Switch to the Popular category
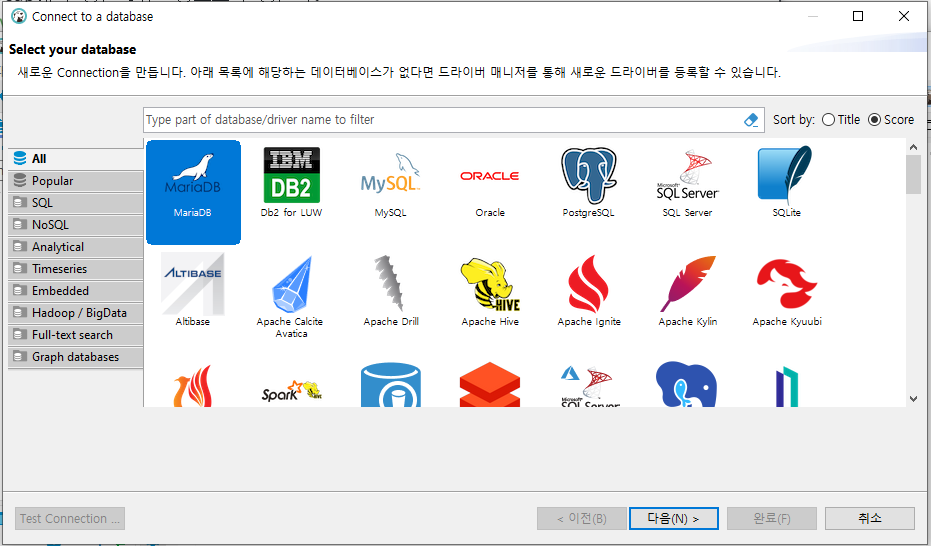 click(x=76, y=180)
